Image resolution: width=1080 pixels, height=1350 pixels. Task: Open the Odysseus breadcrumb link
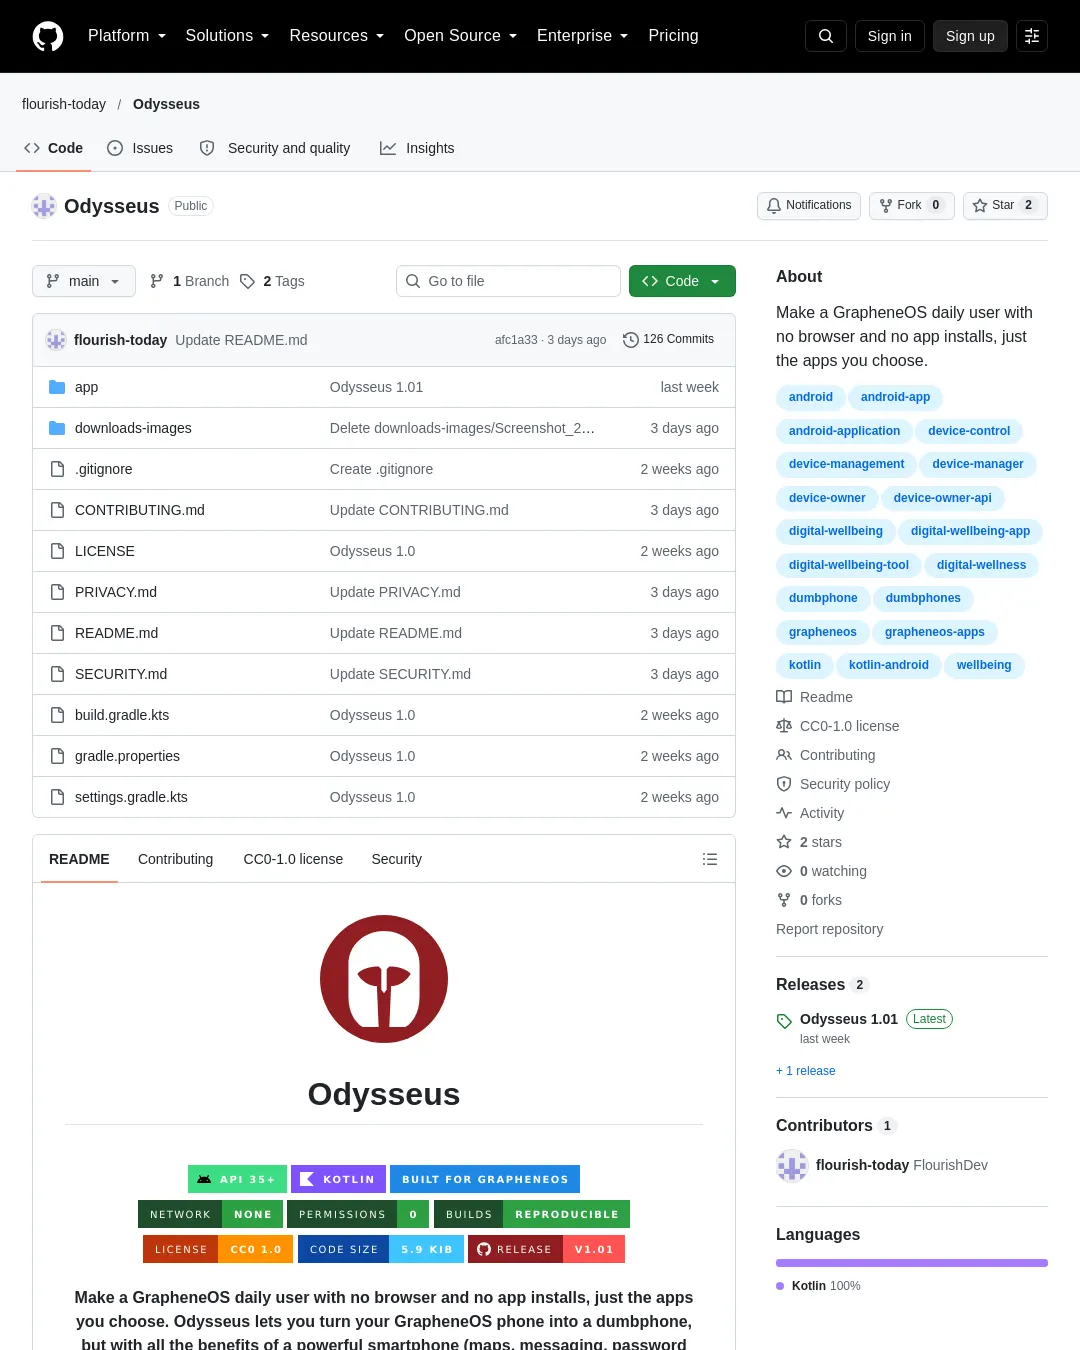click(166, 104)
